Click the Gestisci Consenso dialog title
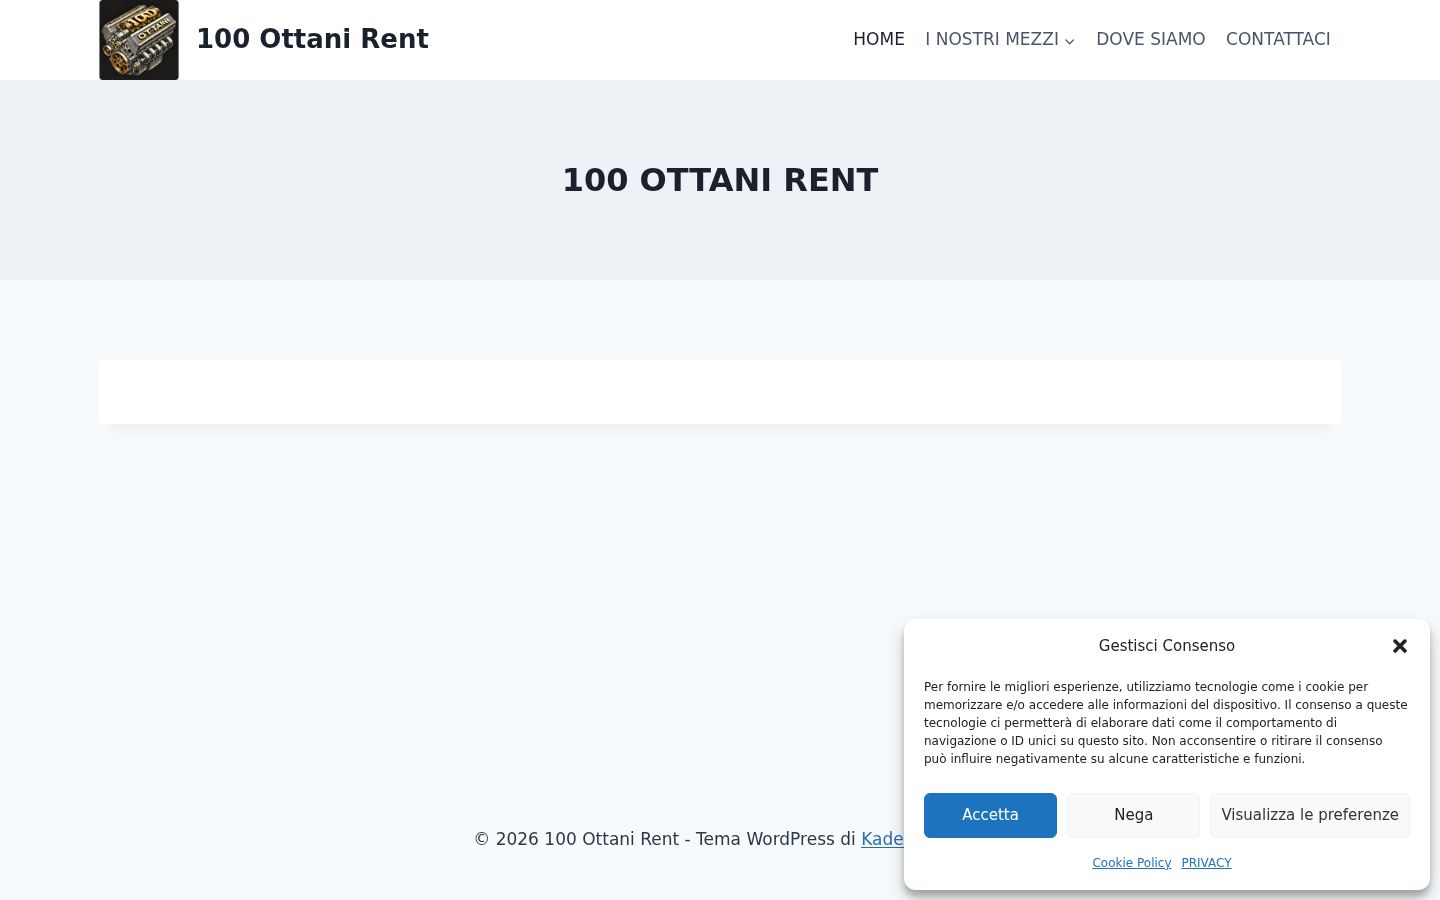This screenshot has height=900, width=1440. point(1166,646)
